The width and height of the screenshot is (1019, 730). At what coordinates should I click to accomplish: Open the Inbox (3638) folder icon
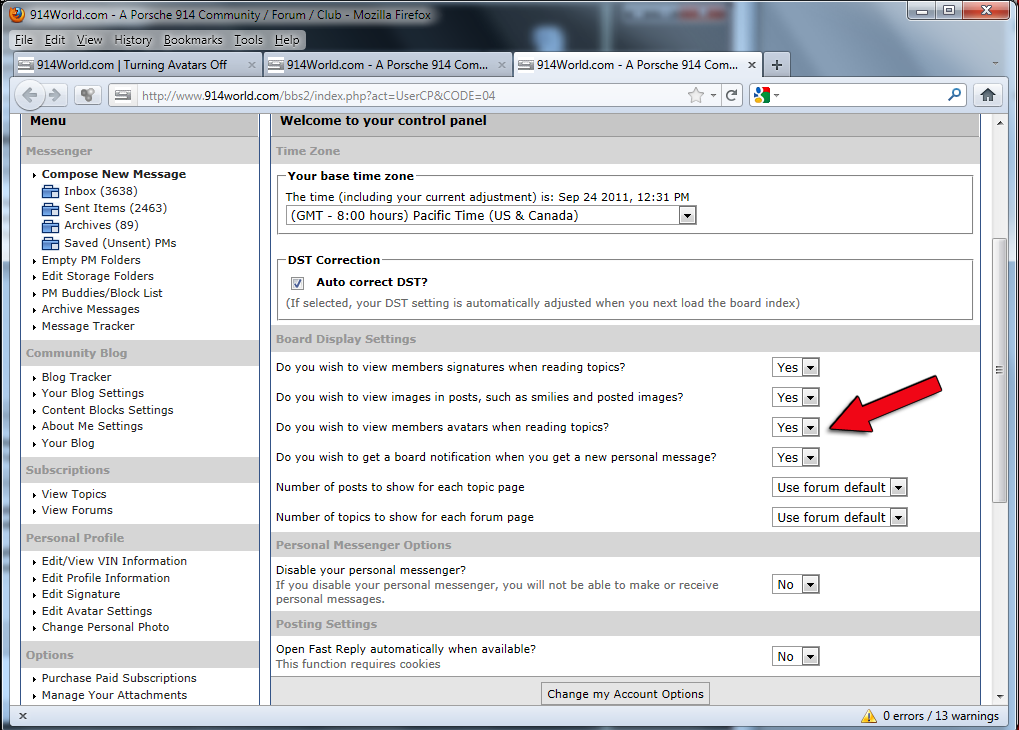pos(50,192)
